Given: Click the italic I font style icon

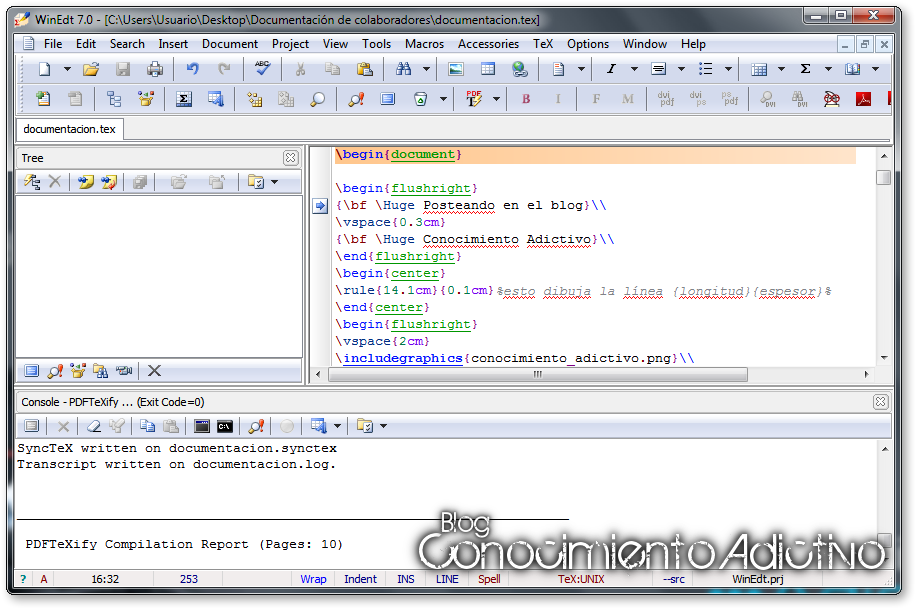Looking at the screenshot, I should 611,69.
